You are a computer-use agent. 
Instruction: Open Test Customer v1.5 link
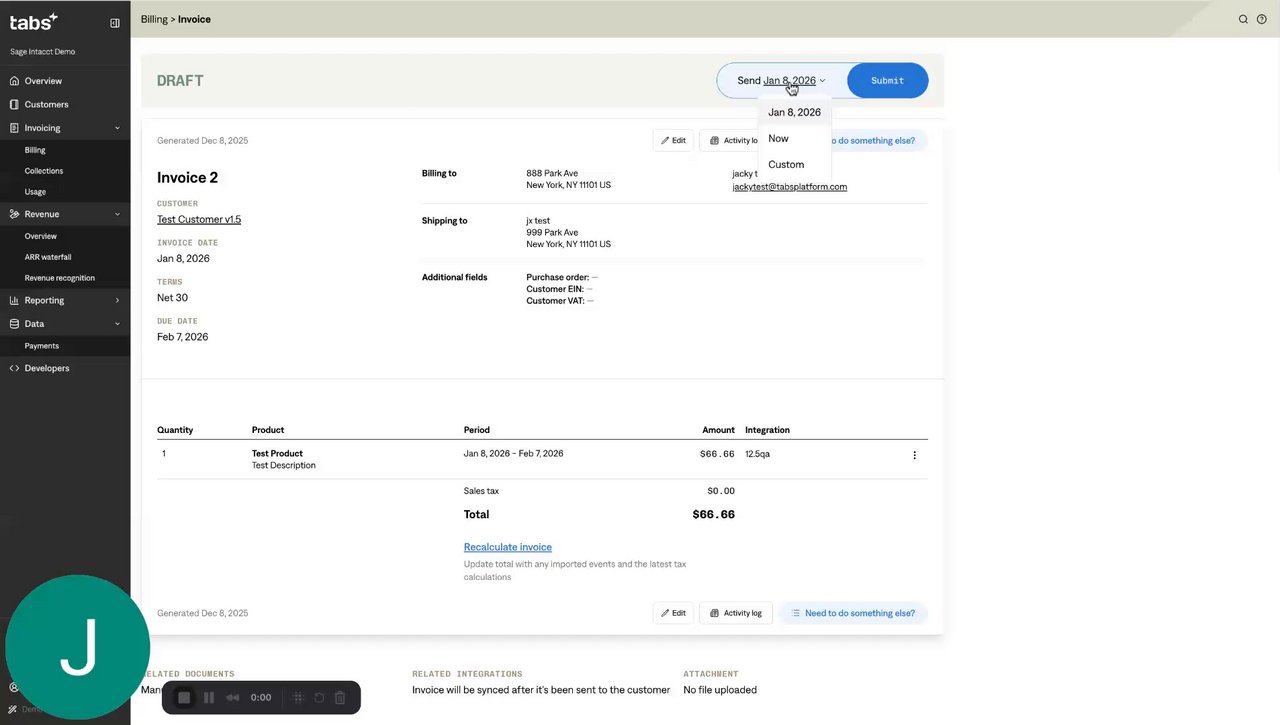[x=199, y=219]
